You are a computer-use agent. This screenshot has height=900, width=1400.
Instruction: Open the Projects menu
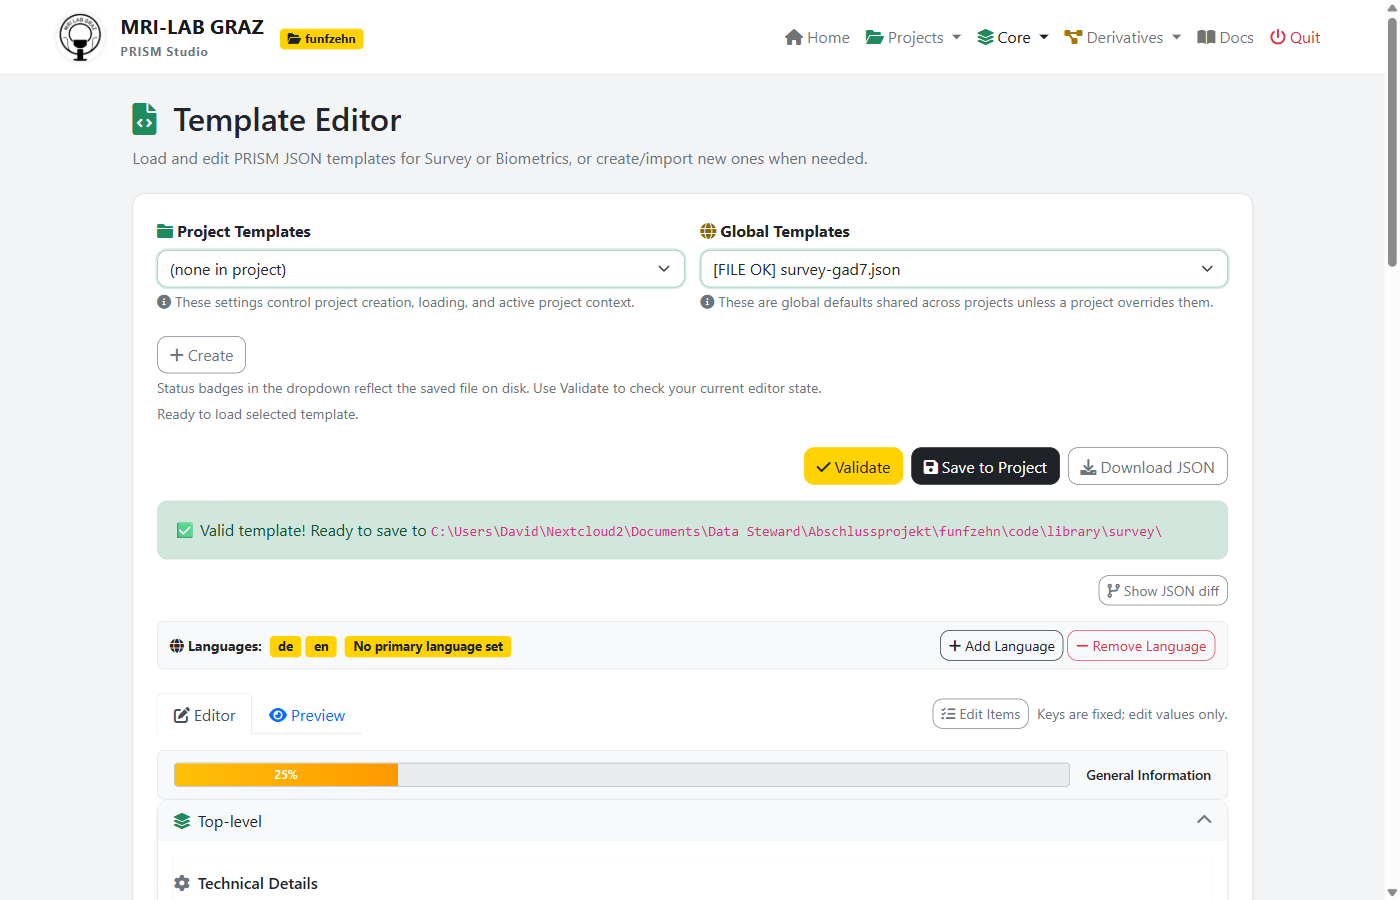(913, 37)
